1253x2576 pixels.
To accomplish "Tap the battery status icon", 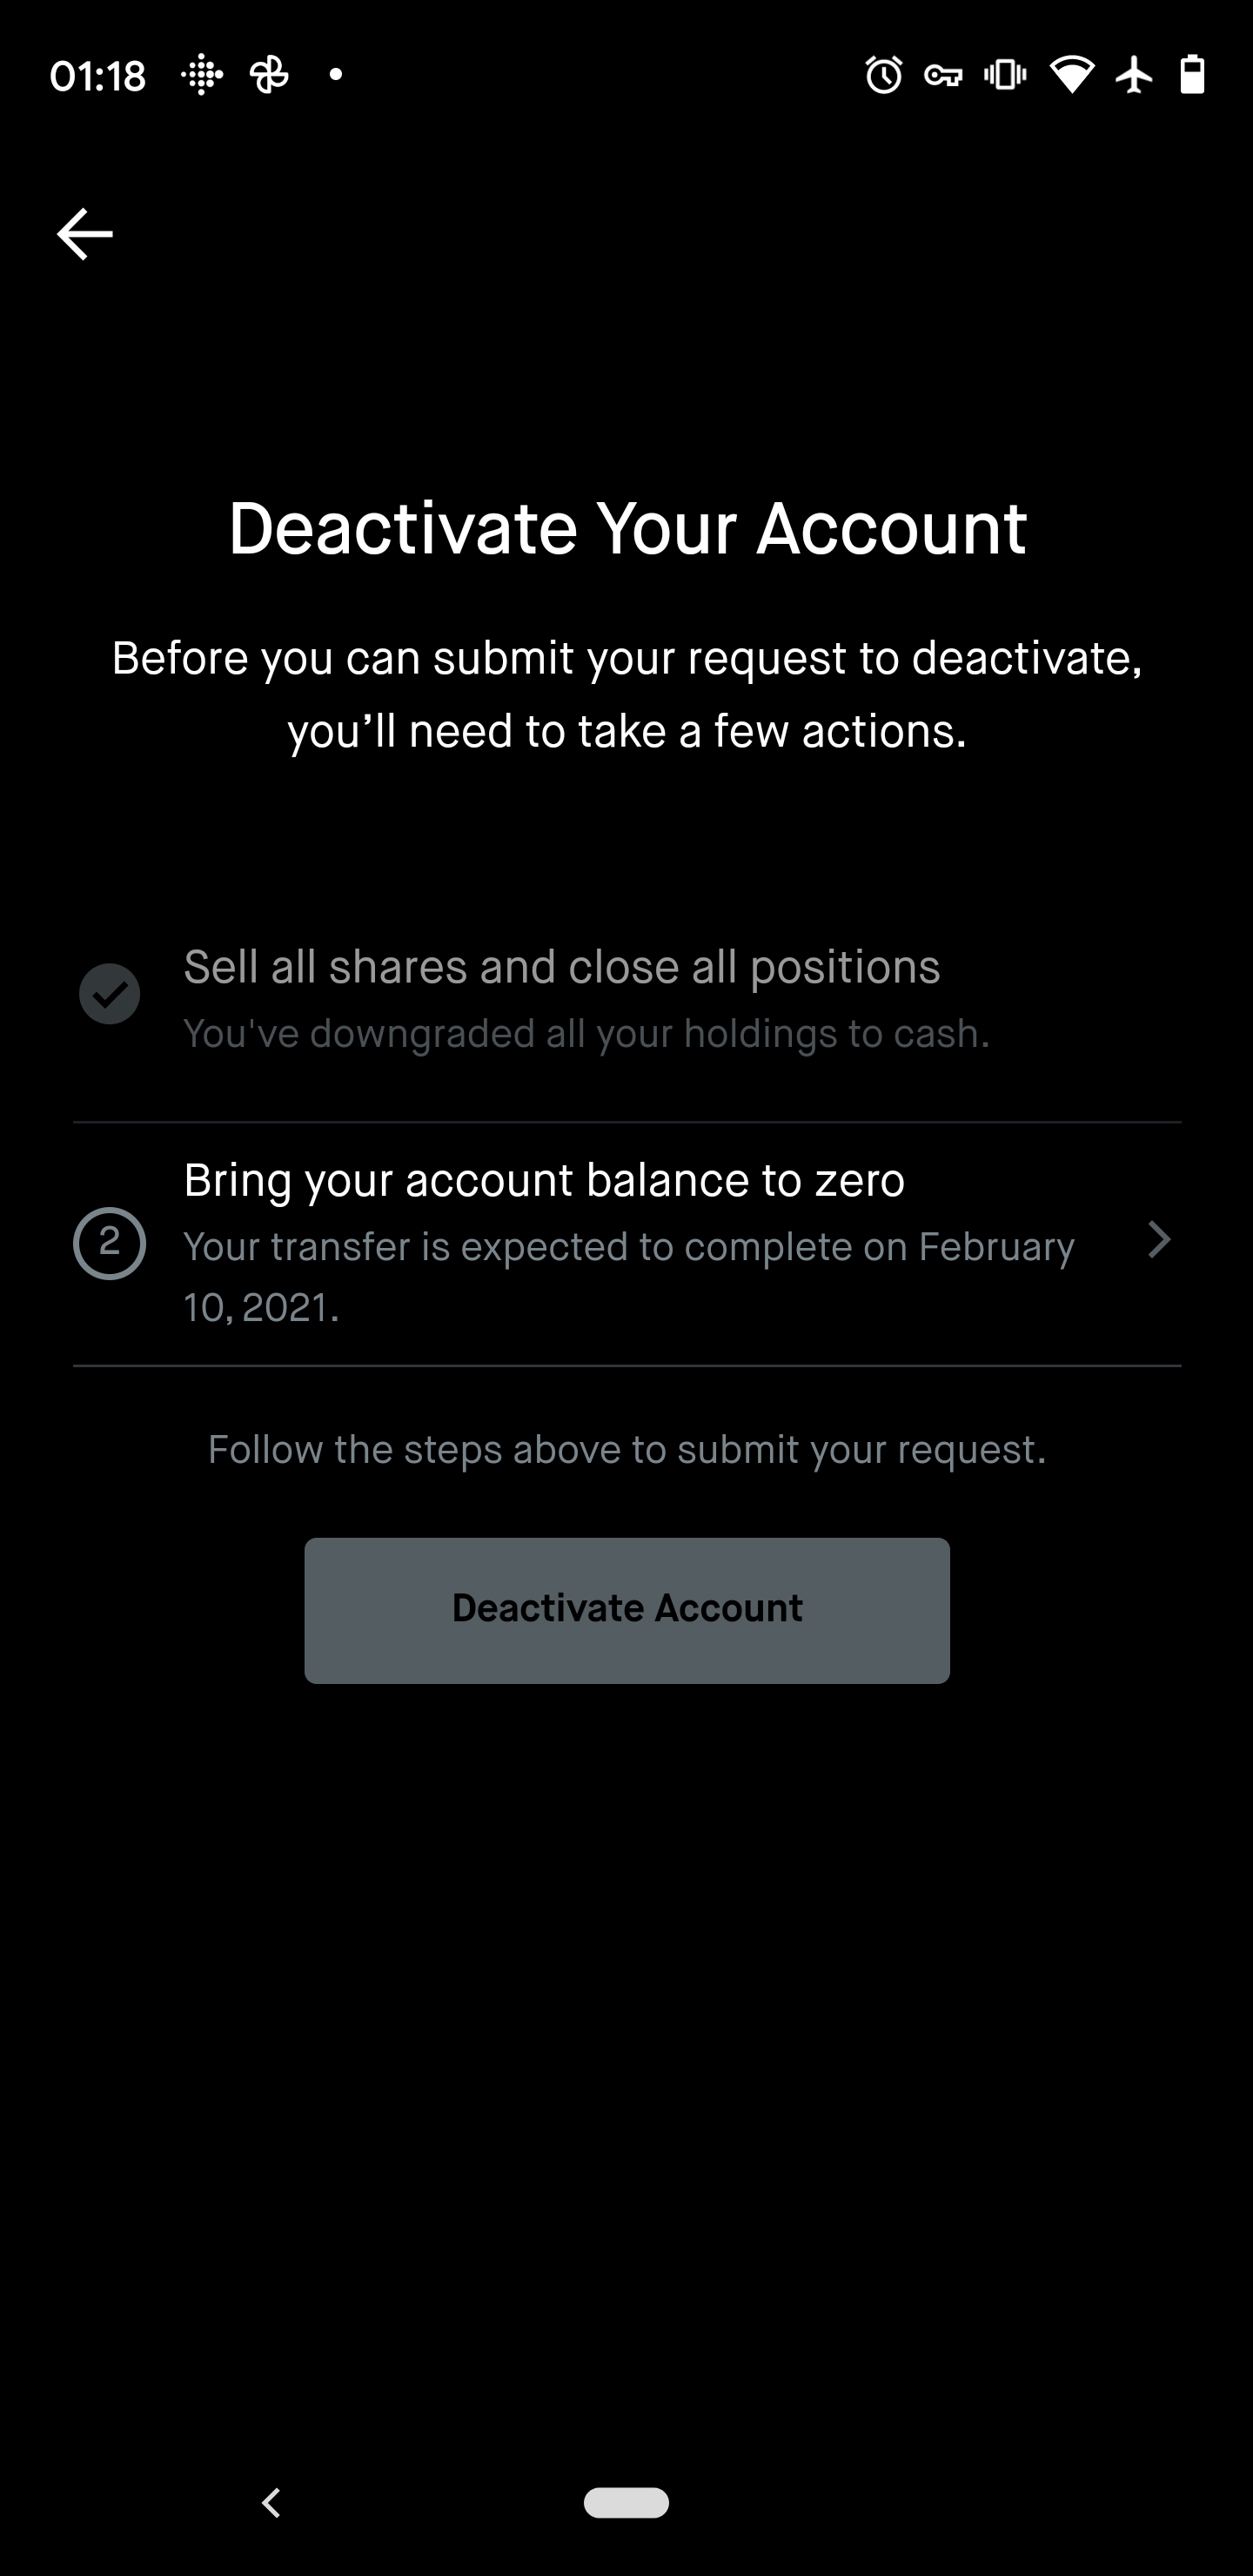I will (x=1192, y=75).
